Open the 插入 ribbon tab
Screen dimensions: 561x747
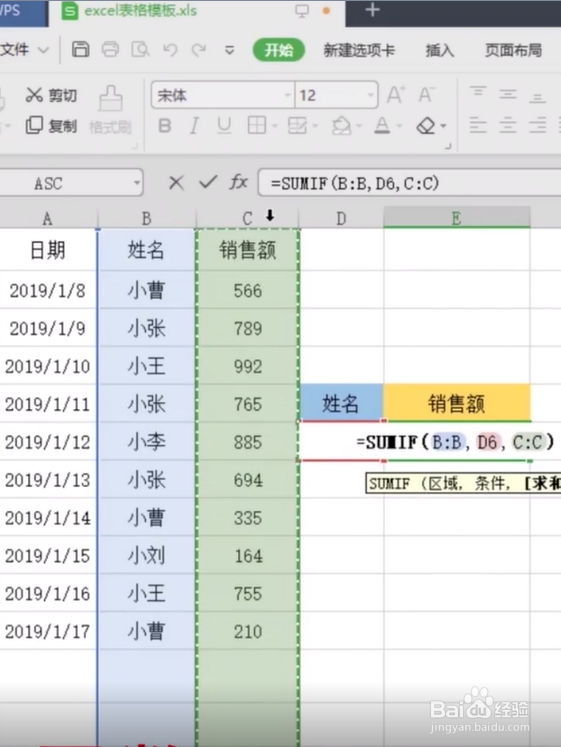(x=440, y=50)
